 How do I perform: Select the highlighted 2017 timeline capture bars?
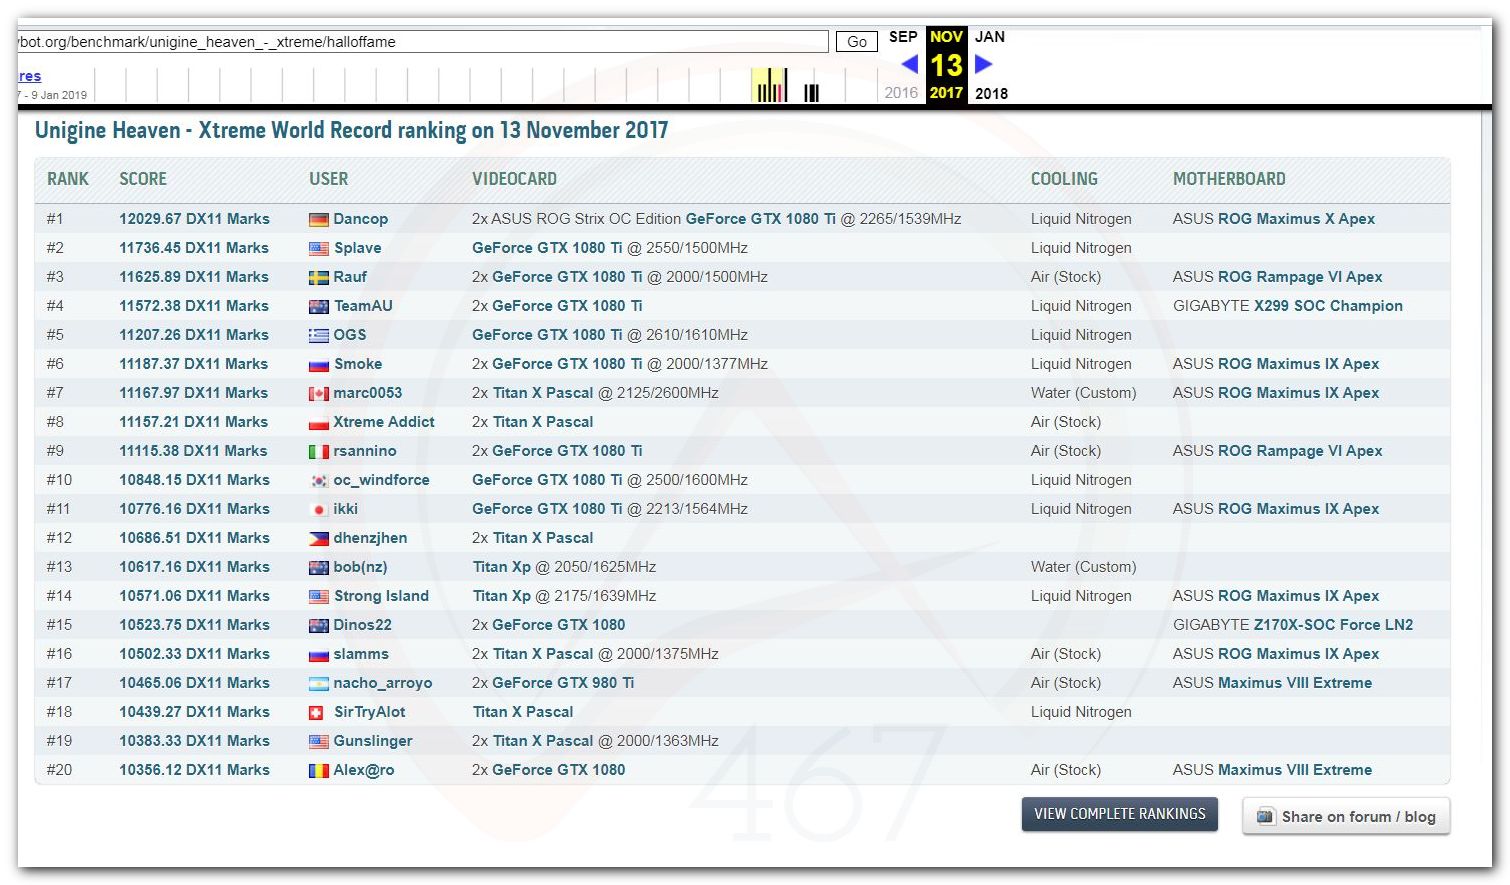771,87
